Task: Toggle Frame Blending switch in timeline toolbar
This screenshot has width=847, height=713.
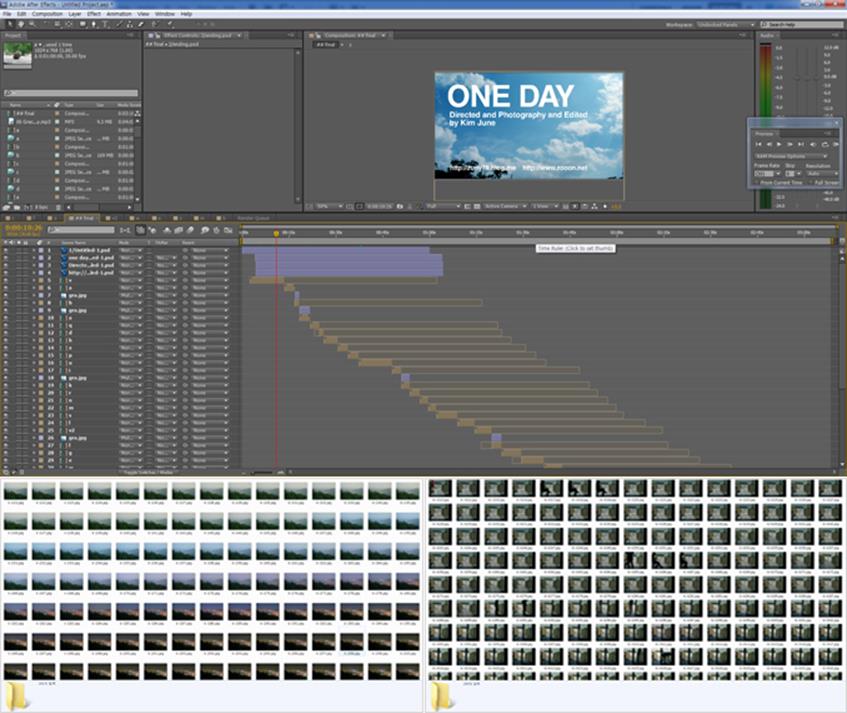Action: pos(179,231)
